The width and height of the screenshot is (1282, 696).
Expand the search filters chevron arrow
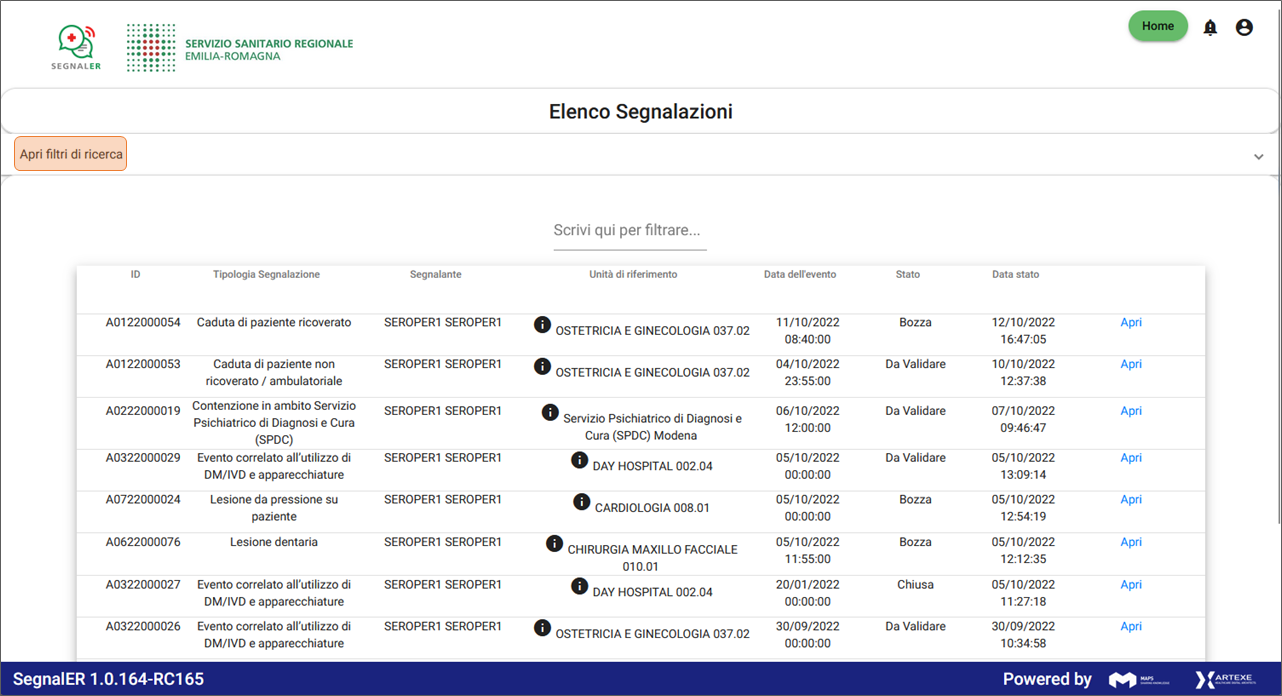1258,156
